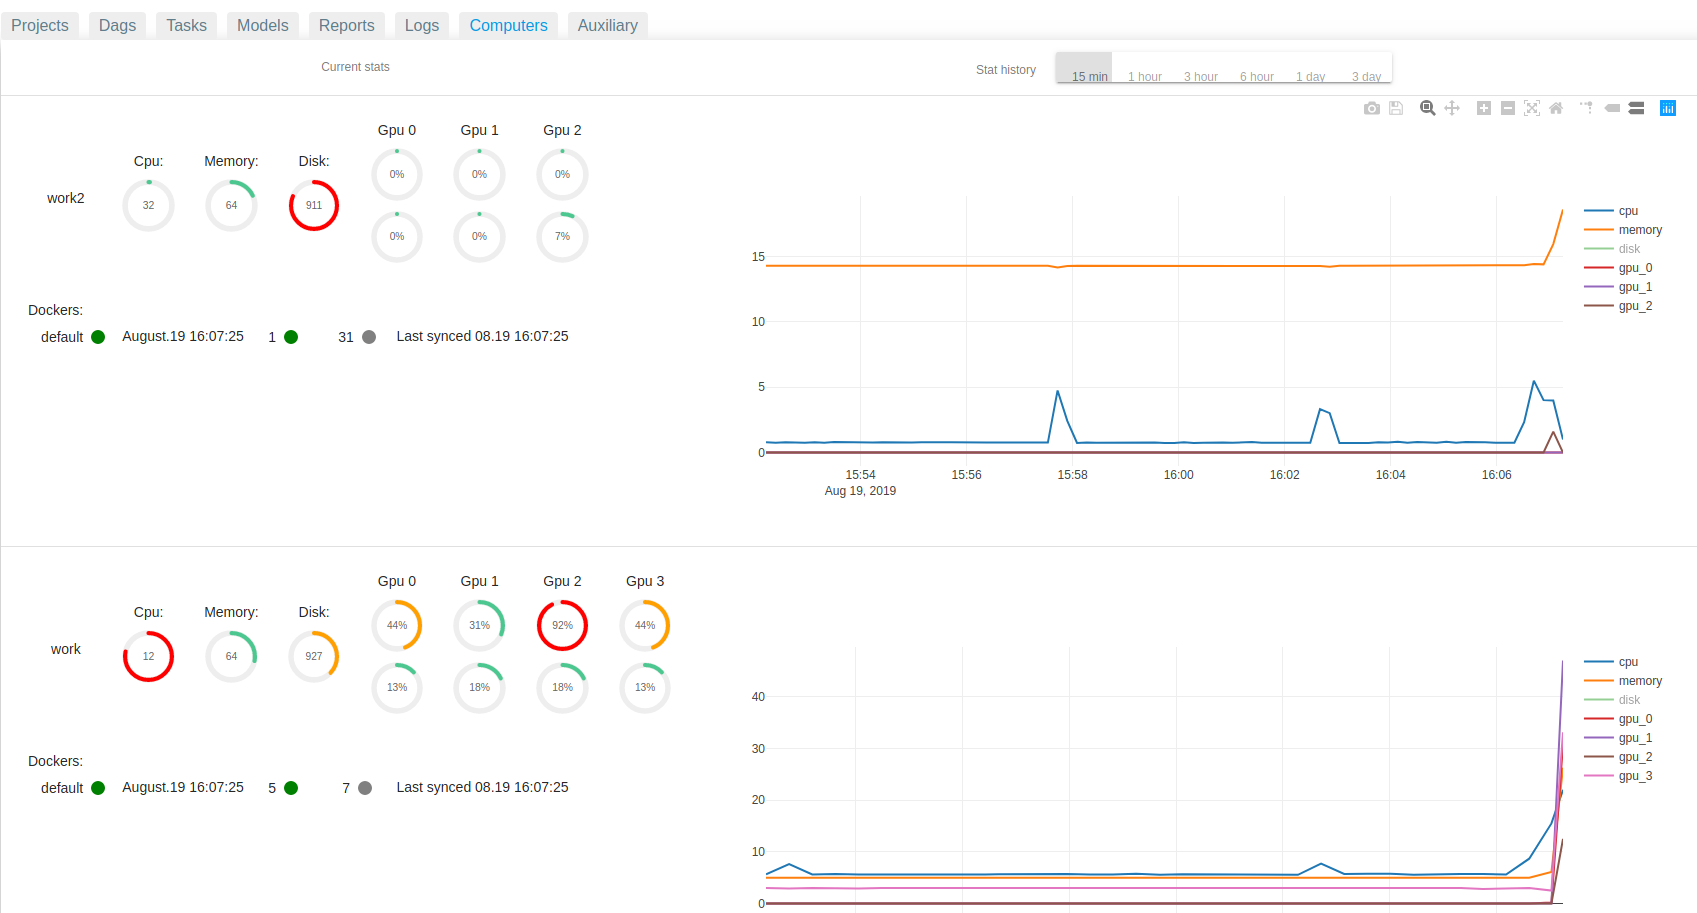This screenshot has width=1697, height=913.
Task: Select 3 day stat history
Action: click(1364, 68)
